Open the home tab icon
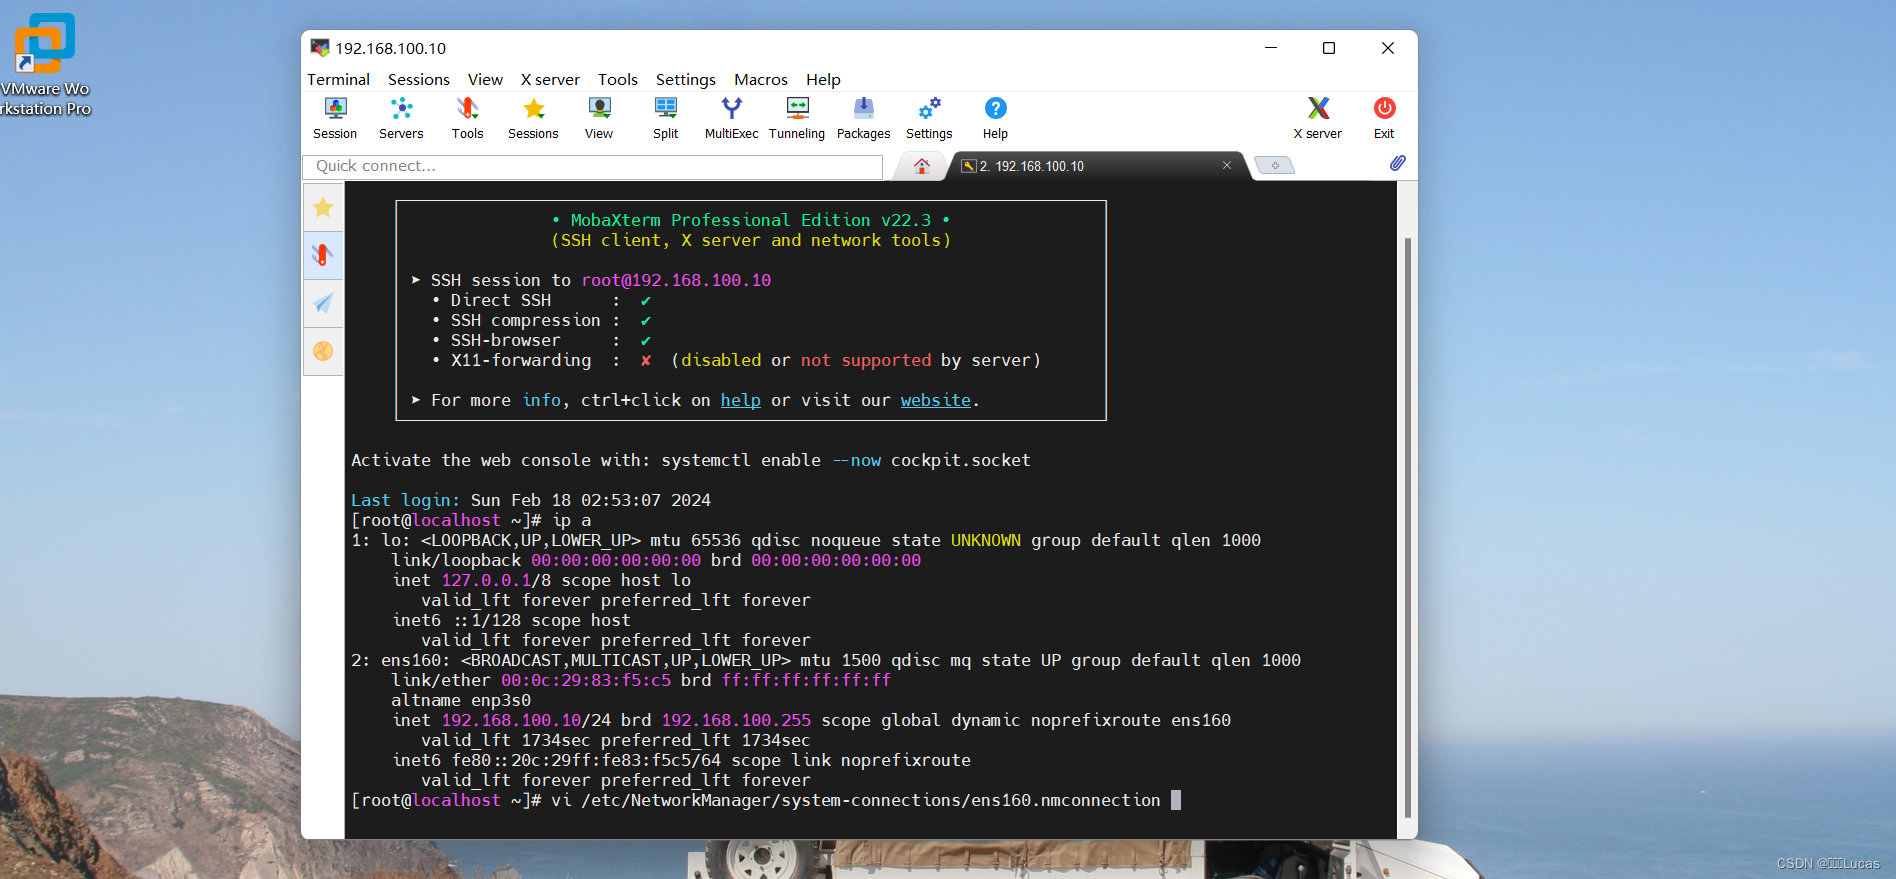The height and width of the screenshot is (879, 1896). pos(922,166)
